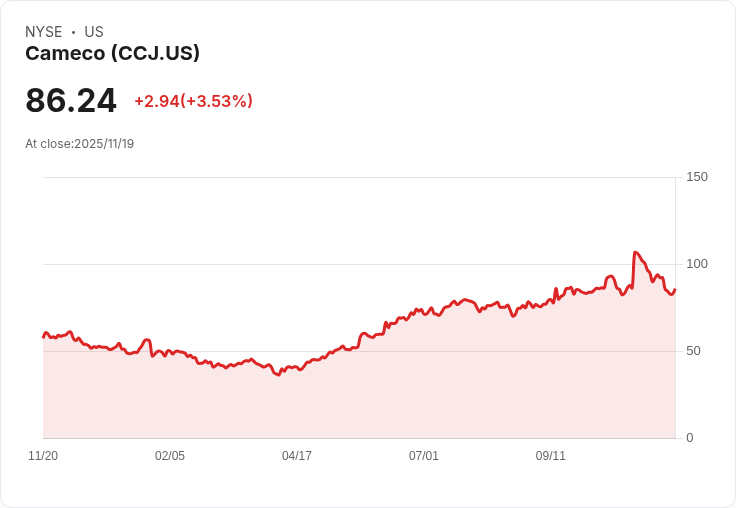
Task: Click the rightmost end of the price line
Action: point(675,290)
